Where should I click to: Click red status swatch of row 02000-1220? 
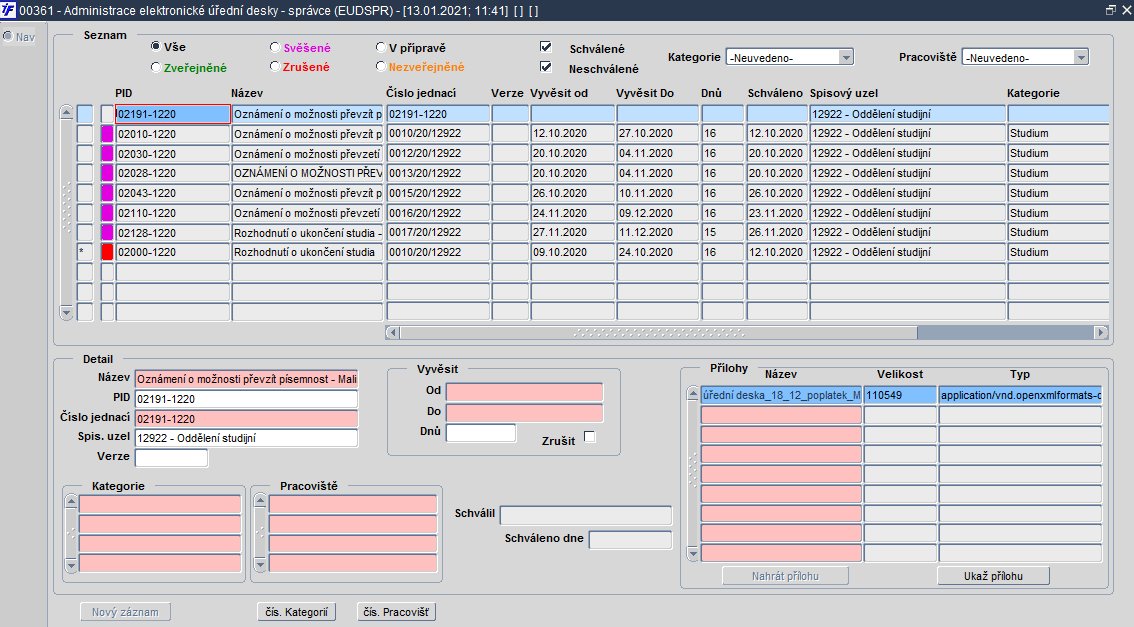tap(107, 252)
